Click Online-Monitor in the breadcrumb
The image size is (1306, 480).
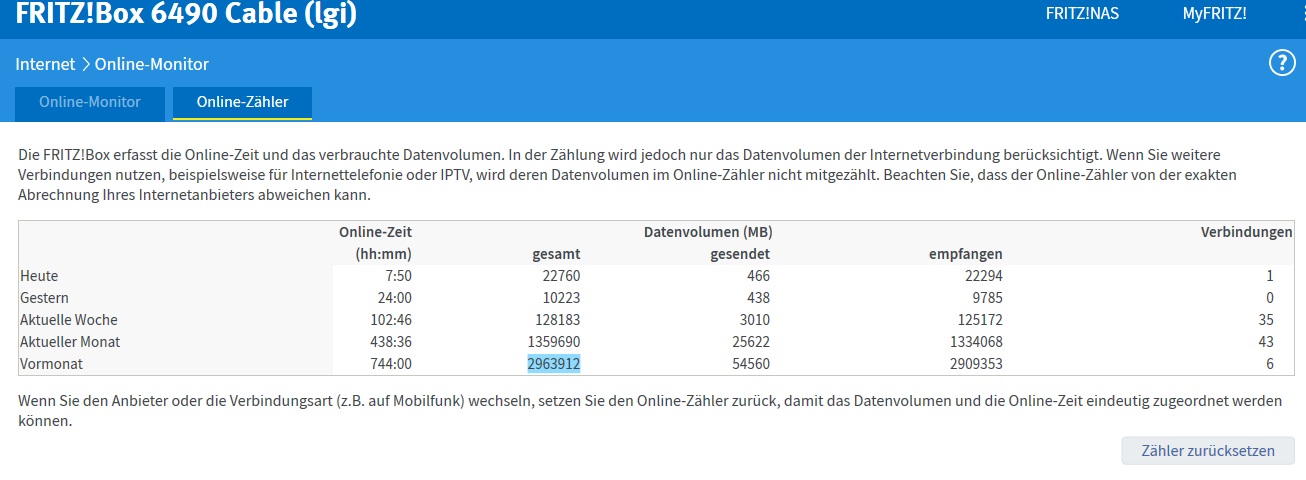(x=151, y=64)
